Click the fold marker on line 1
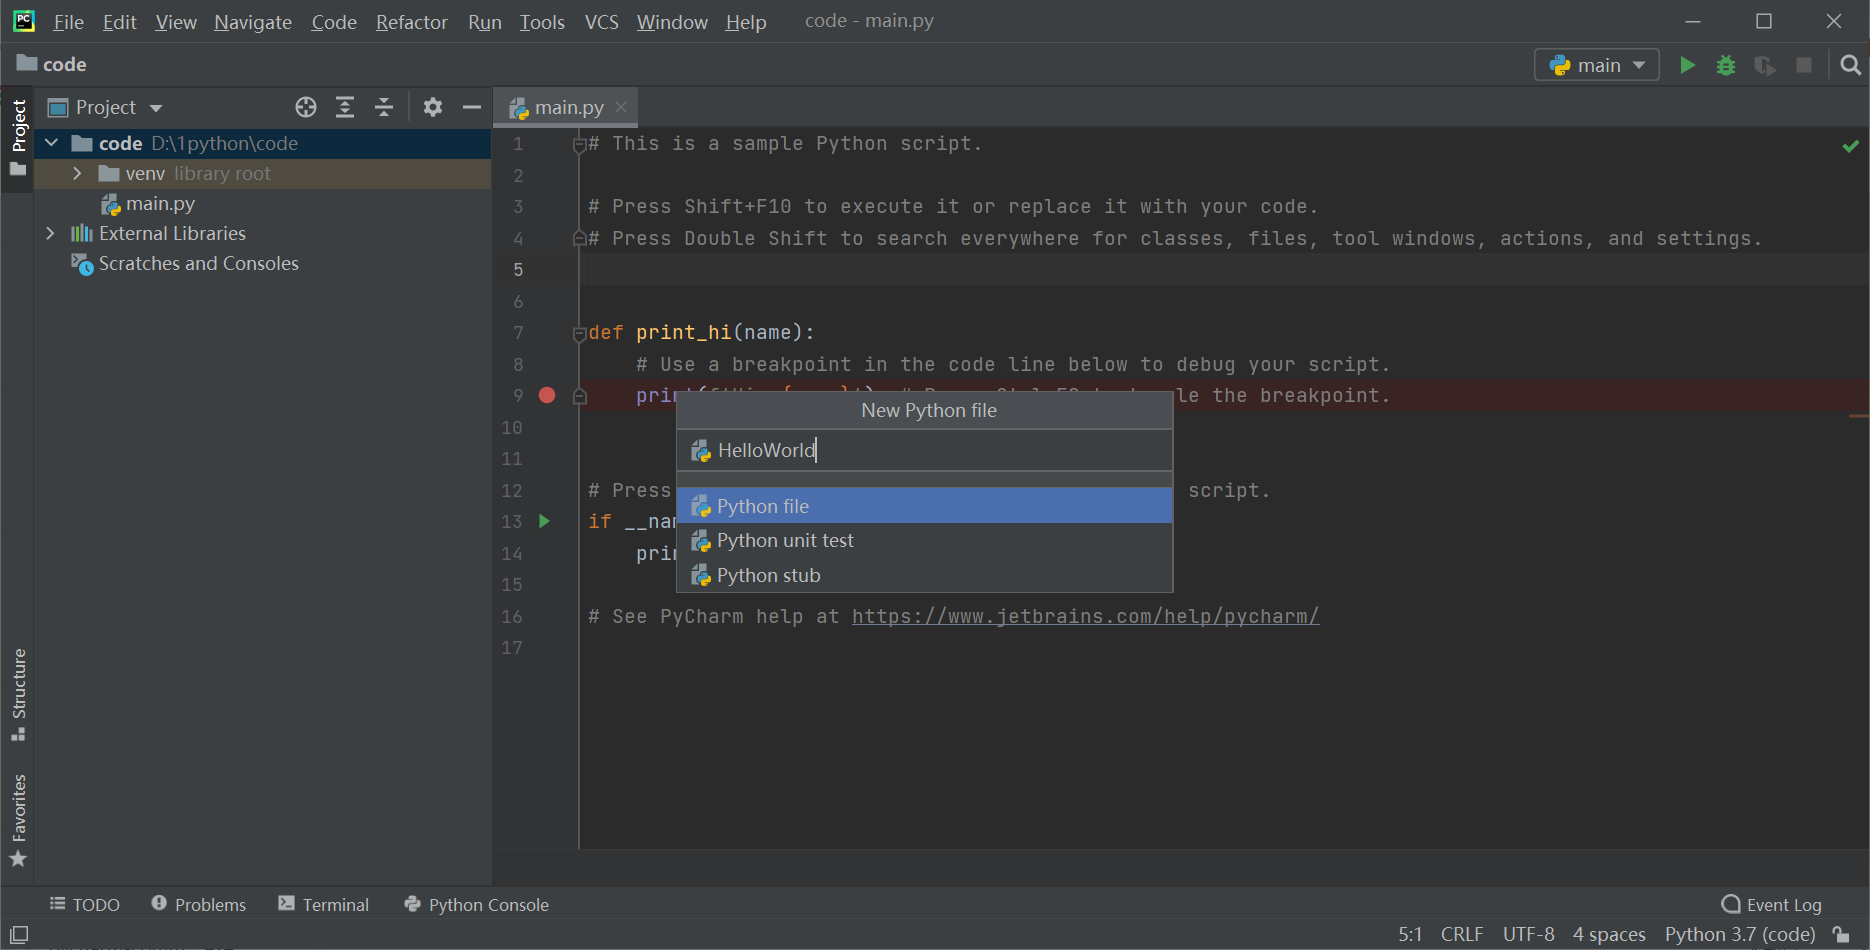The height and width of the screenshot is (950, 1870). pyautogui.click(x=579, y=145)
